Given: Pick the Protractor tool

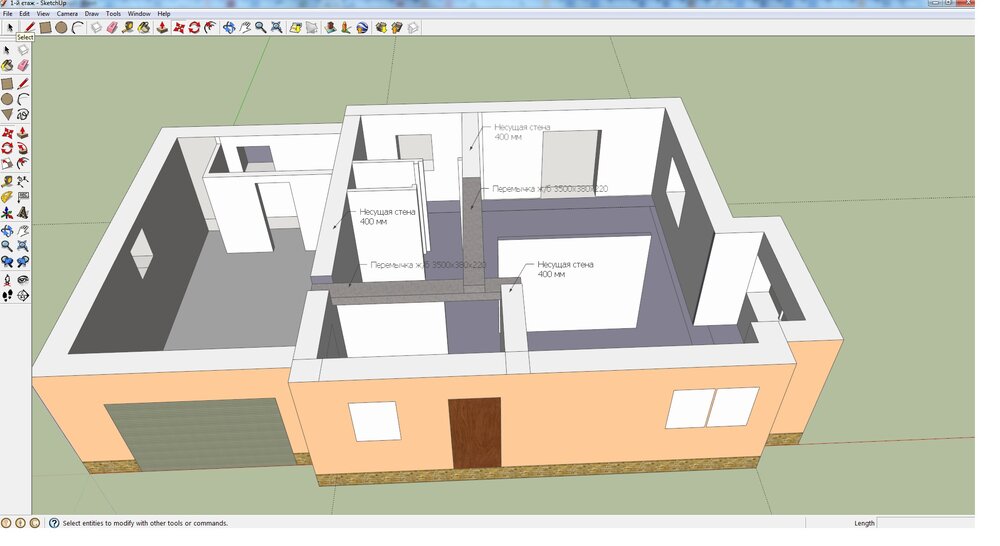Looking at the screenshot, I should pyautogui.click(x=7, y=197).
